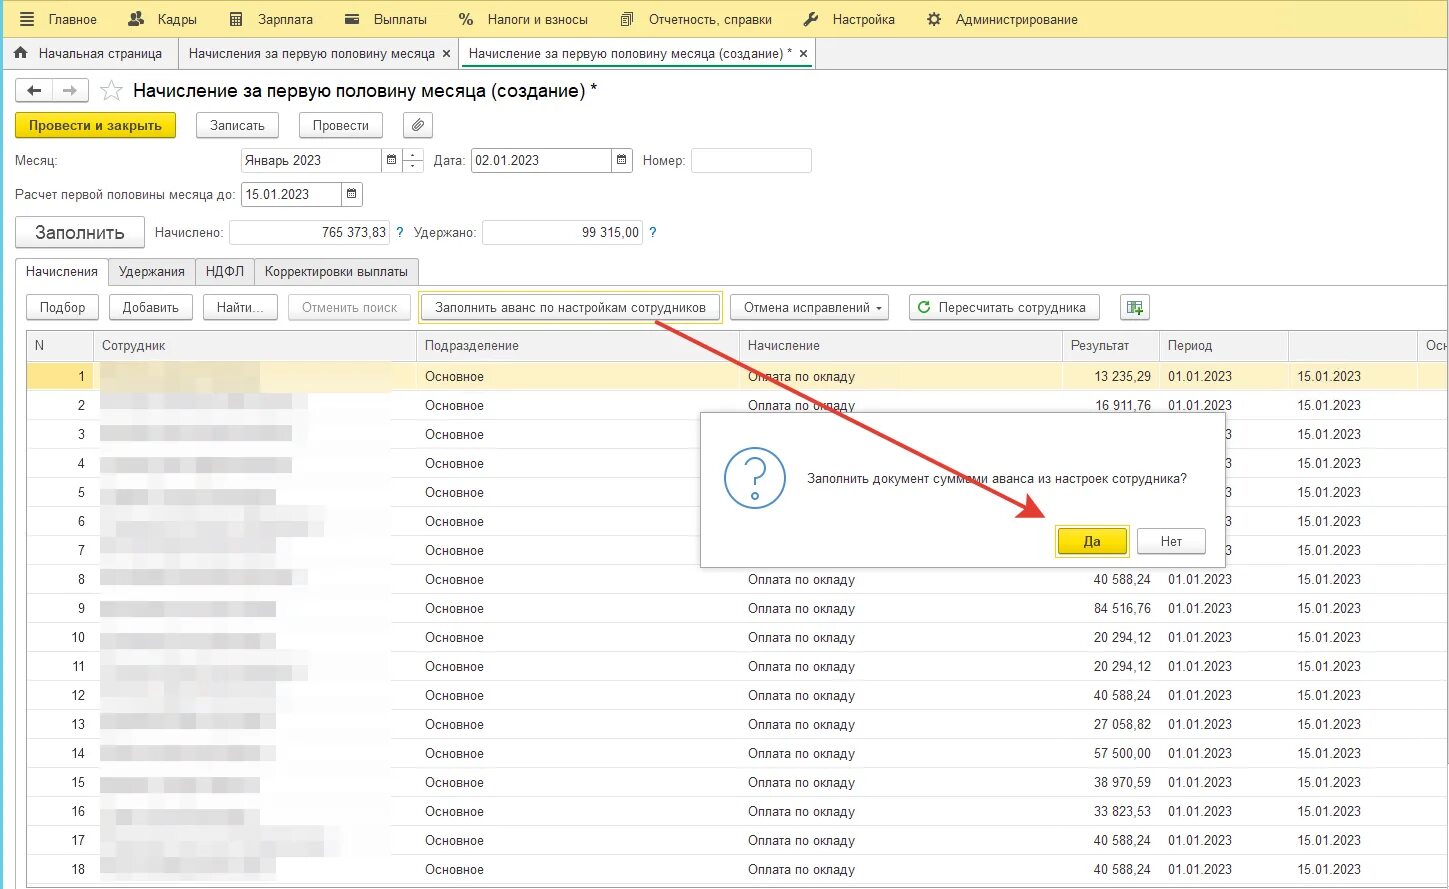Click the month stepper arrows
This screenshot has width=1449, height=889.
(413, 160)
